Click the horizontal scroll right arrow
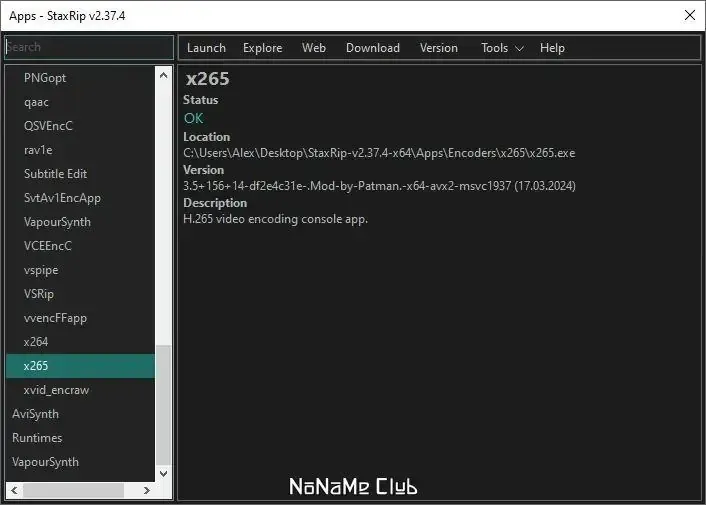Screen dimensions: 706x505 point(147,490)
